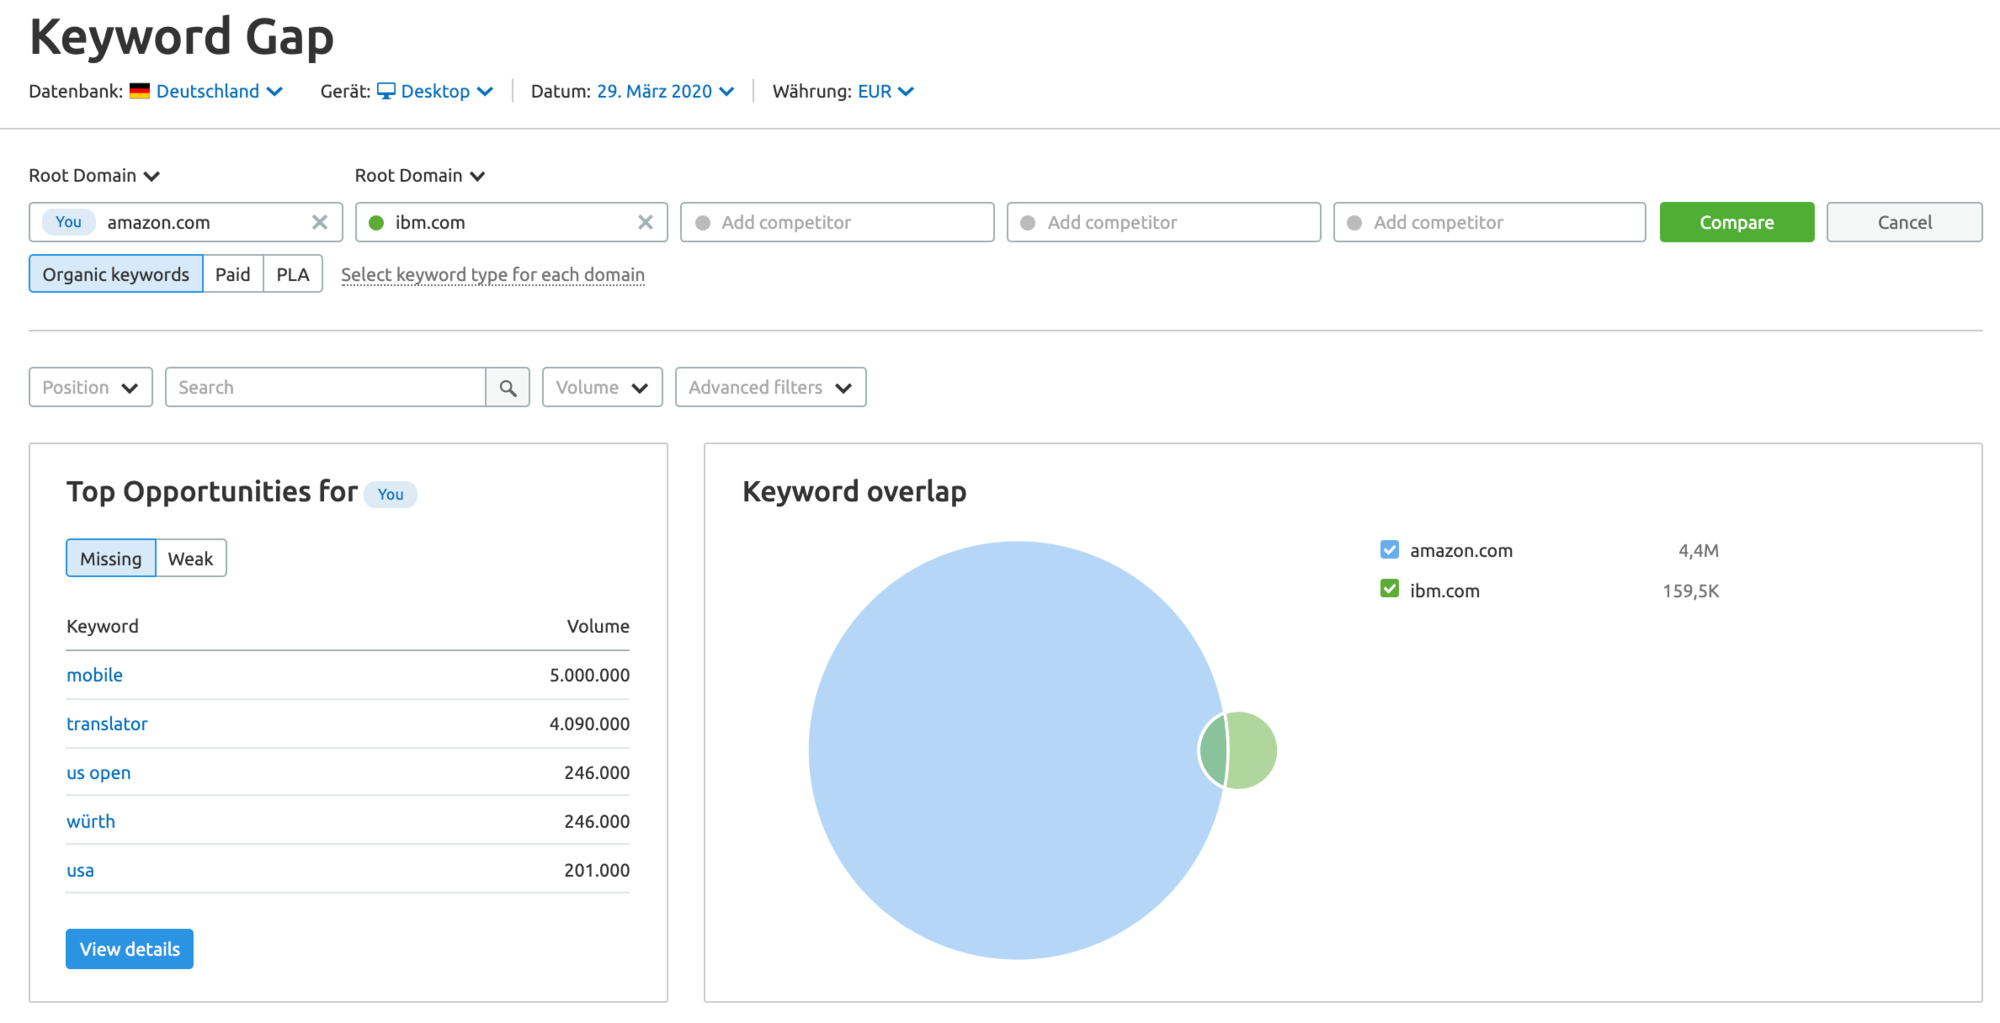Click the desktop monitor icon
This screenshot has height=1023, width=2000.
coord(386,91)
